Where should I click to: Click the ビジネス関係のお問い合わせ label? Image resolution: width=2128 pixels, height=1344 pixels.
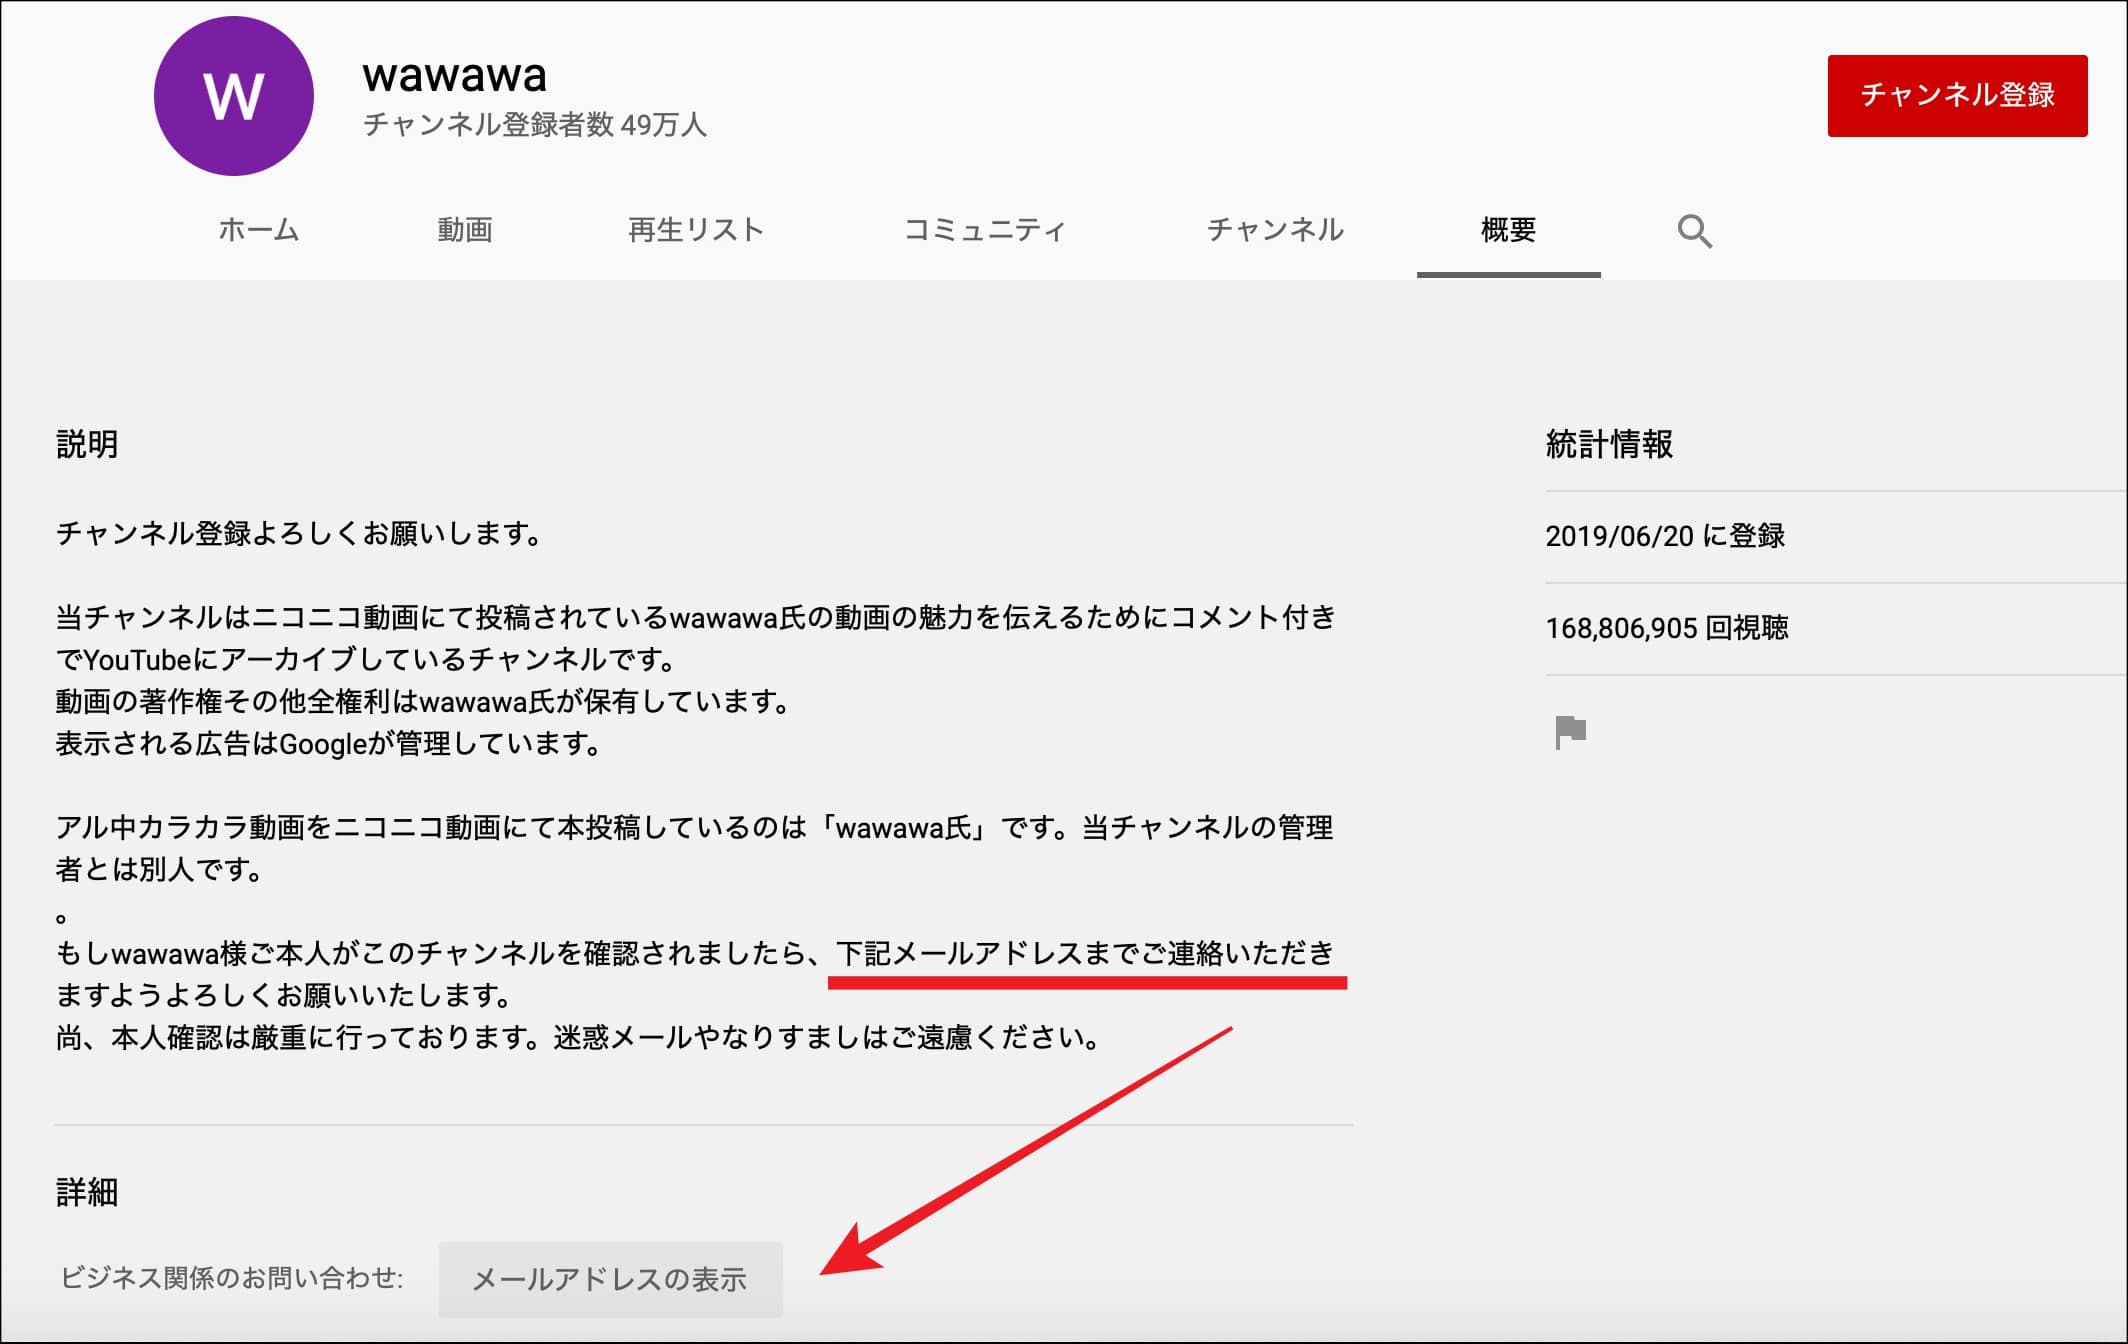(x=231, y=1278)
